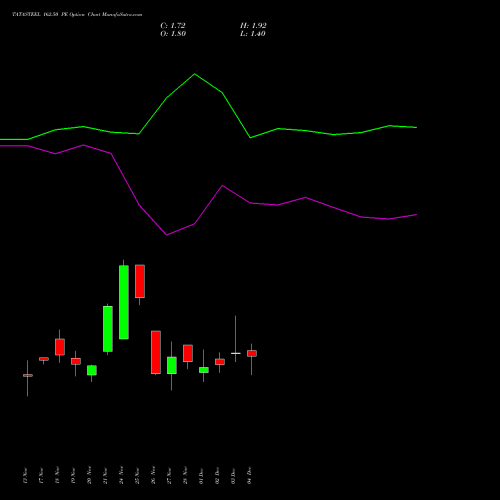500x500 pixels.
Task: Click the 21 Nov date label
Action: (x=105, y=476)
